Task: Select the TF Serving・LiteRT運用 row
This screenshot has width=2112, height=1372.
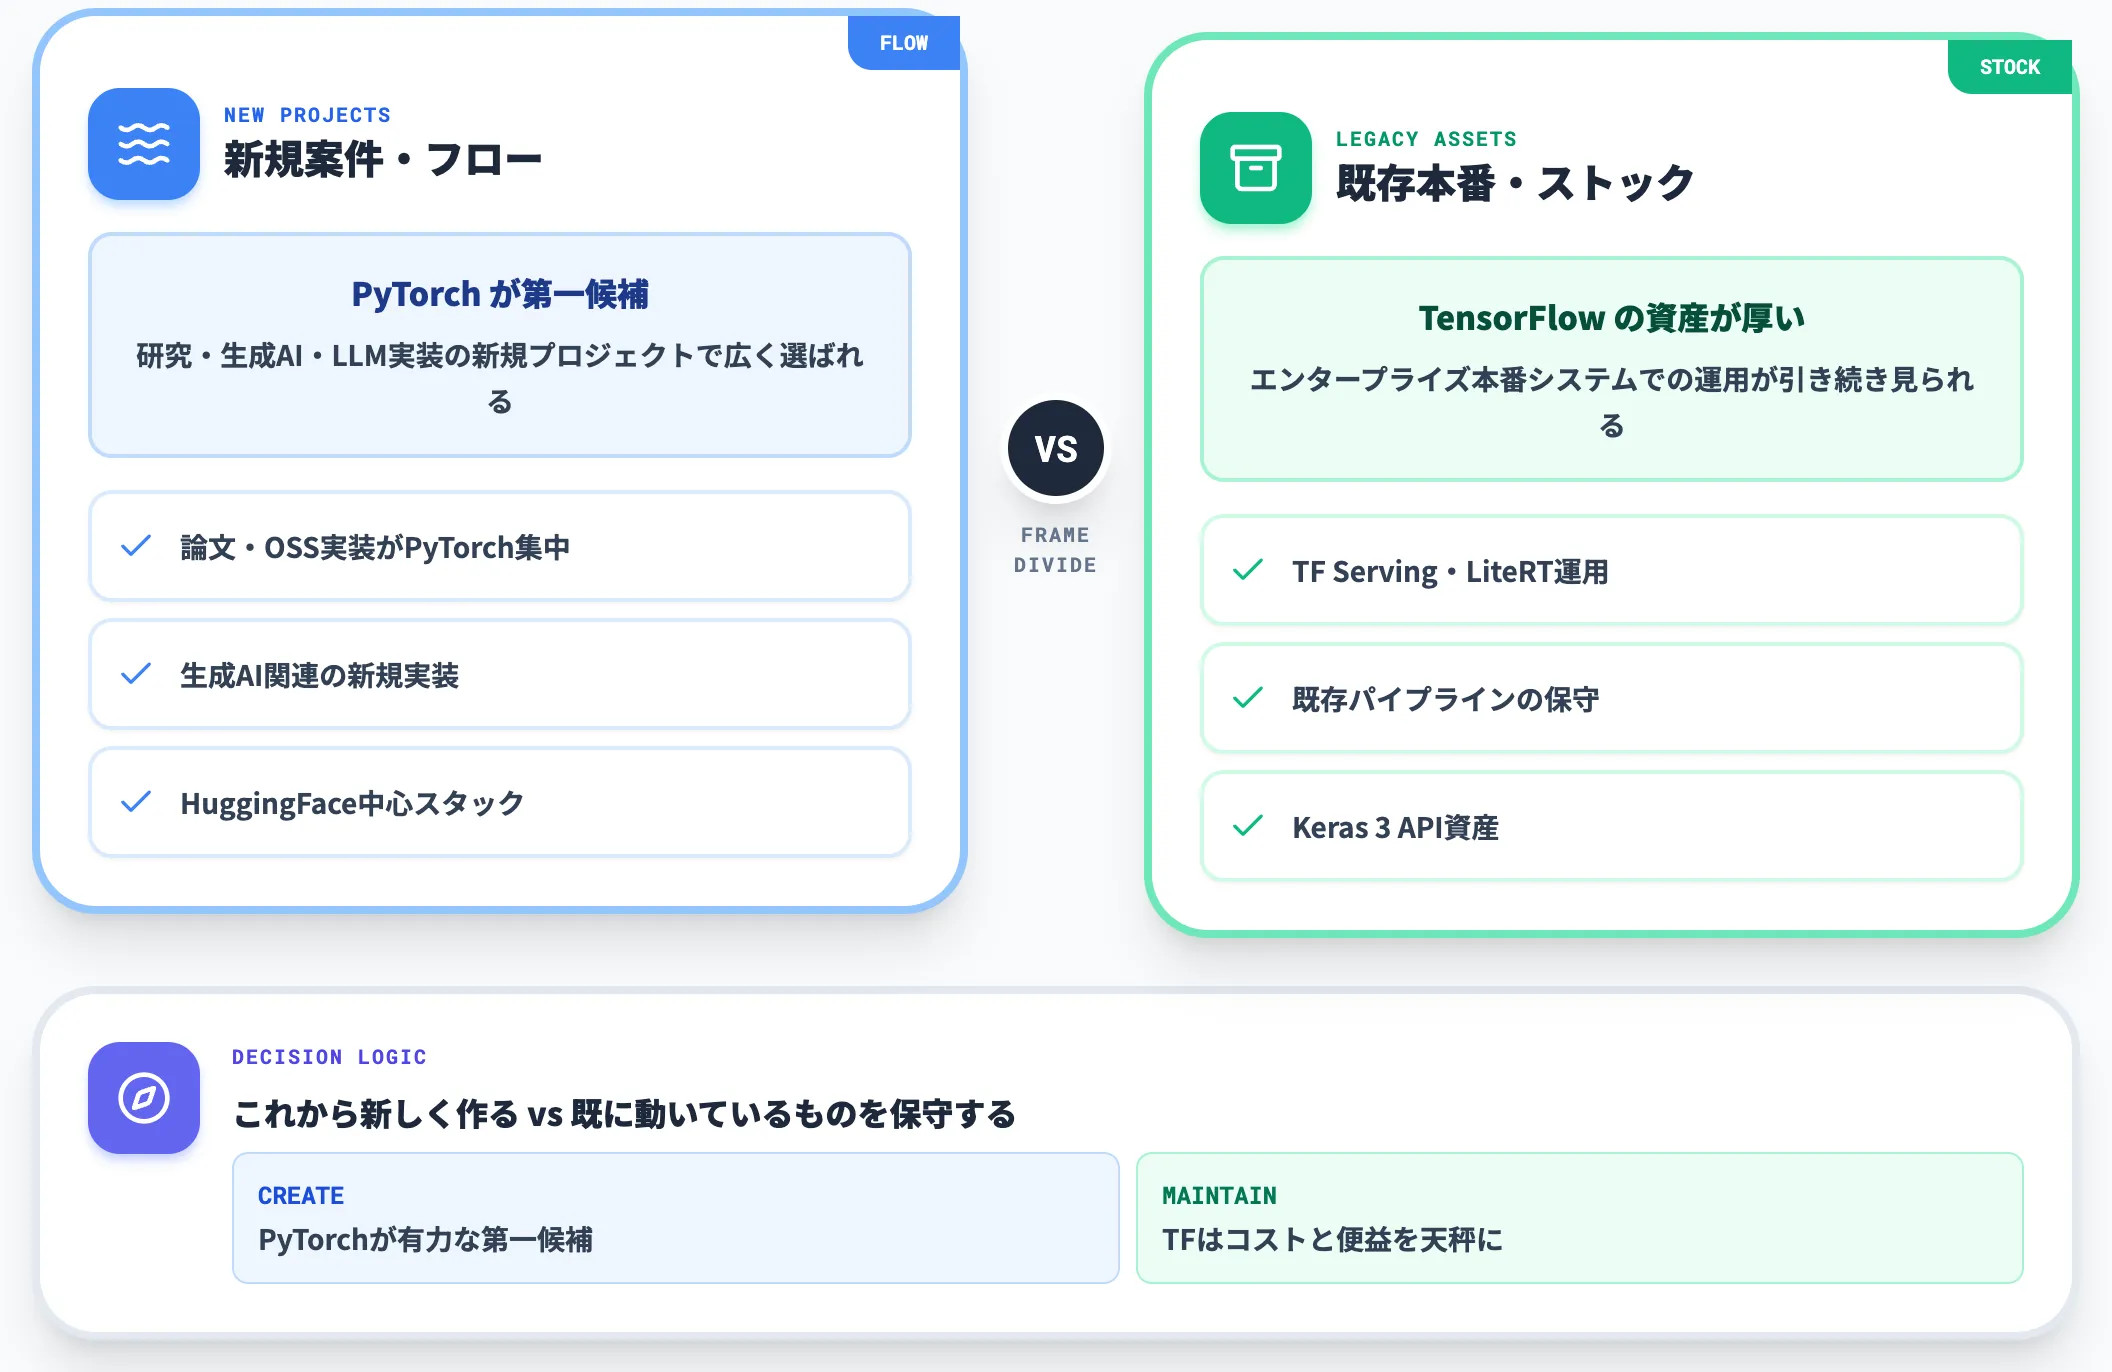Action: pos(1612,570)
